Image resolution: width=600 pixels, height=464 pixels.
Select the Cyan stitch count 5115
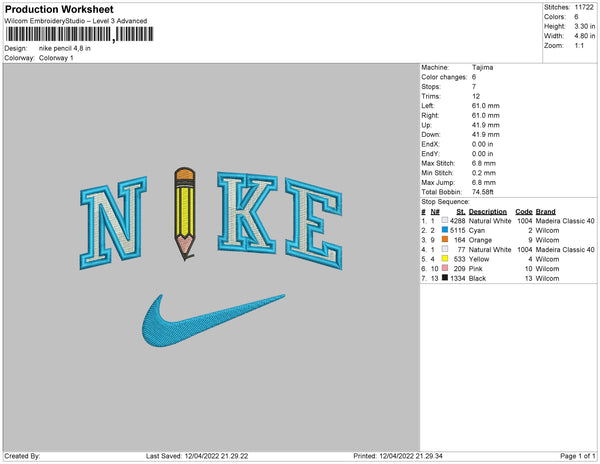[x=458, y=230]
